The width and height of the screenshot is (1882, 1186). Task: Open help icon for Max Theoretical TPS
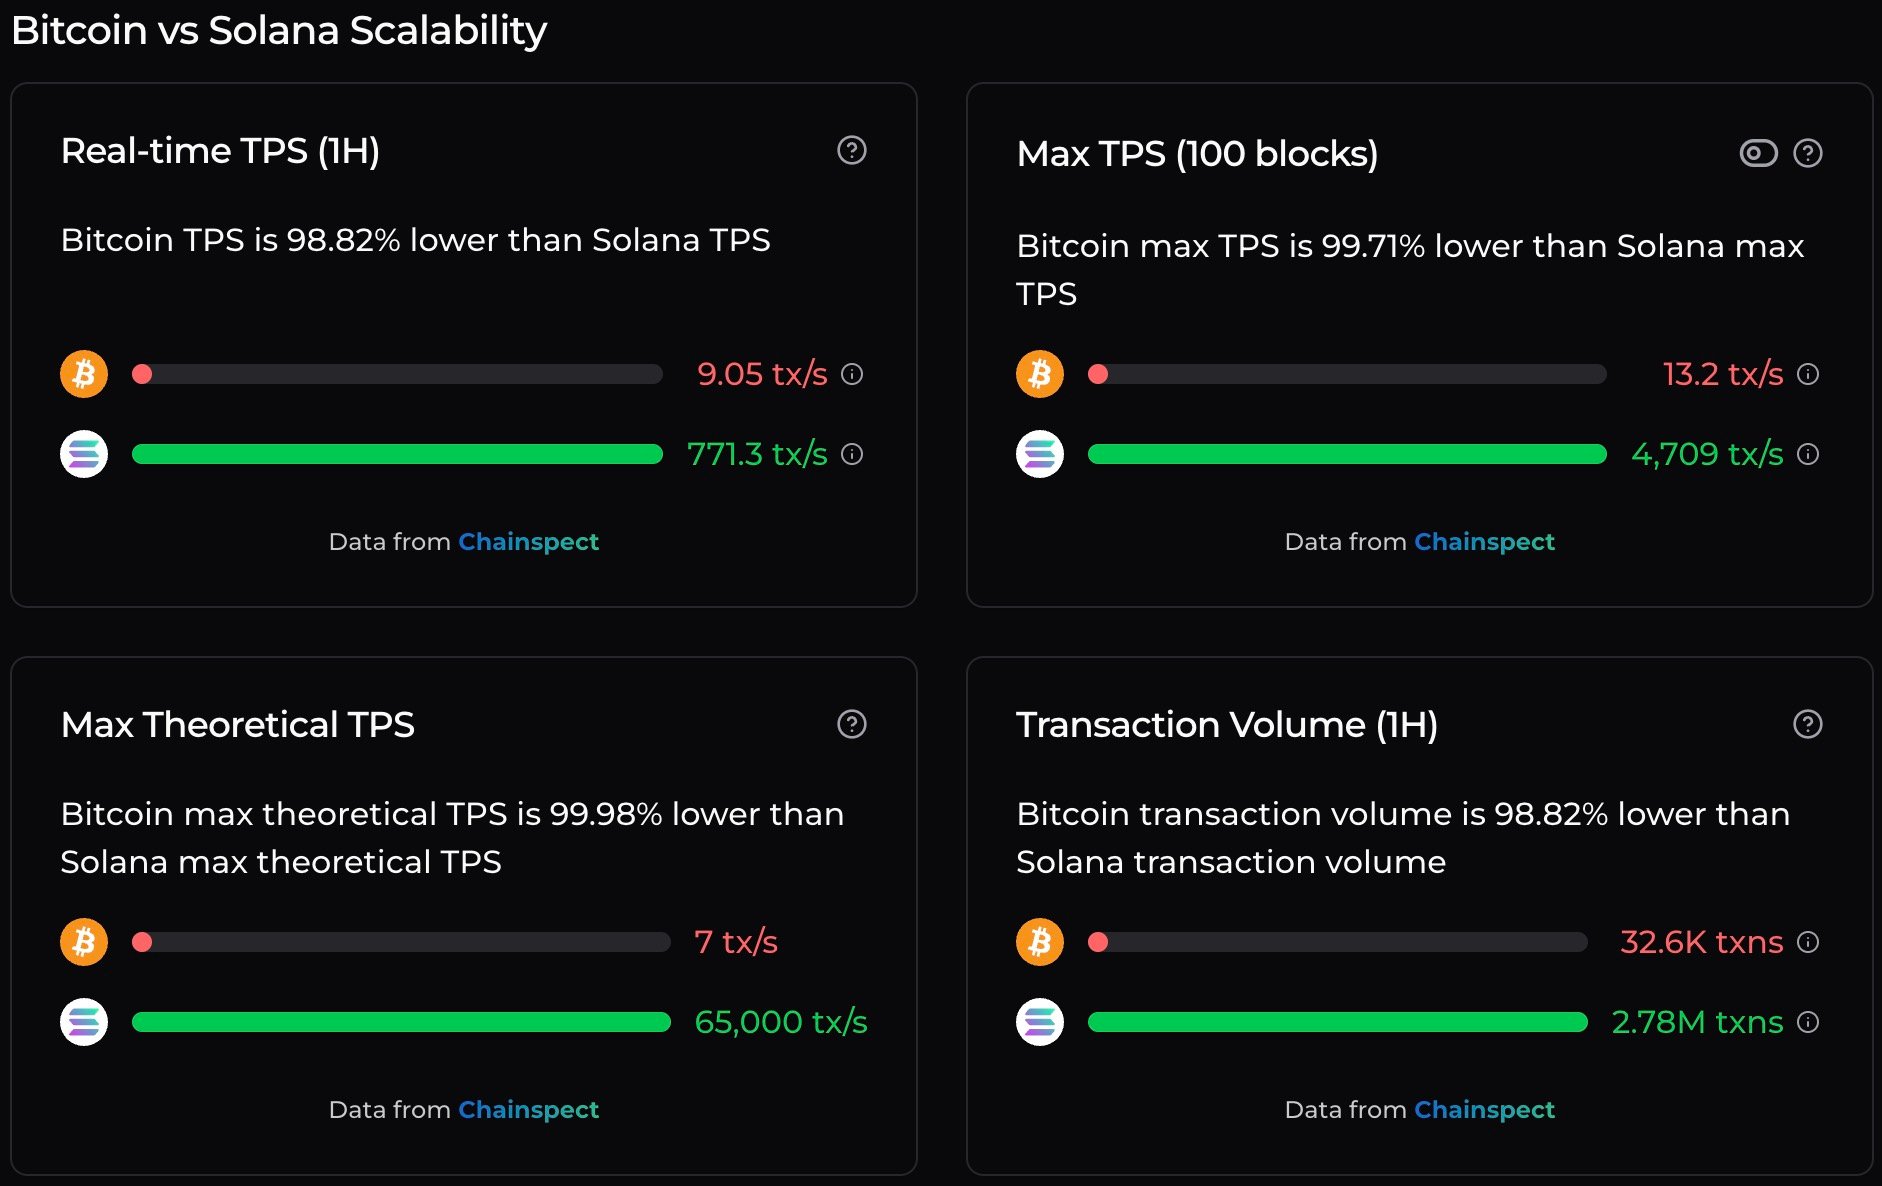pos(851,724)
